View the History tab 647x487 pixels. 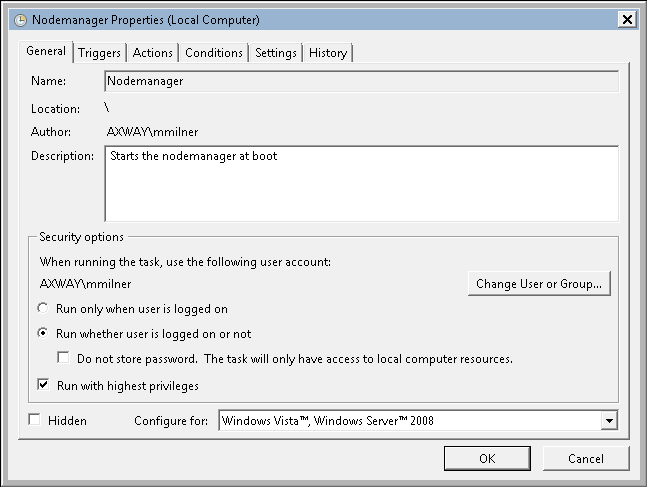328,53
